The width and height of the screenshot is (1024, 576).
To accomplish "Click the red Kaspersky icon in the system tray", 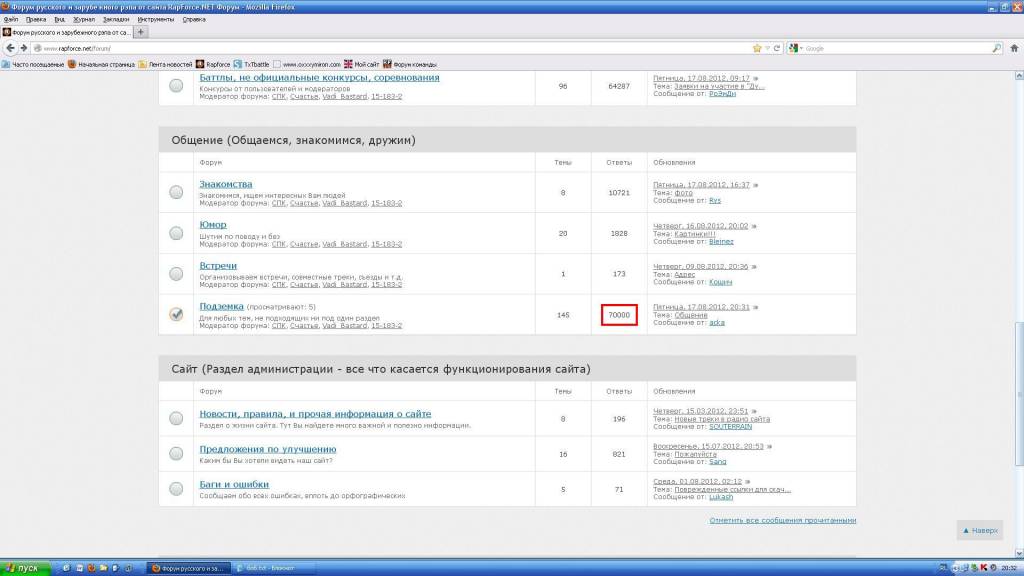I will (x=984, y=568).
